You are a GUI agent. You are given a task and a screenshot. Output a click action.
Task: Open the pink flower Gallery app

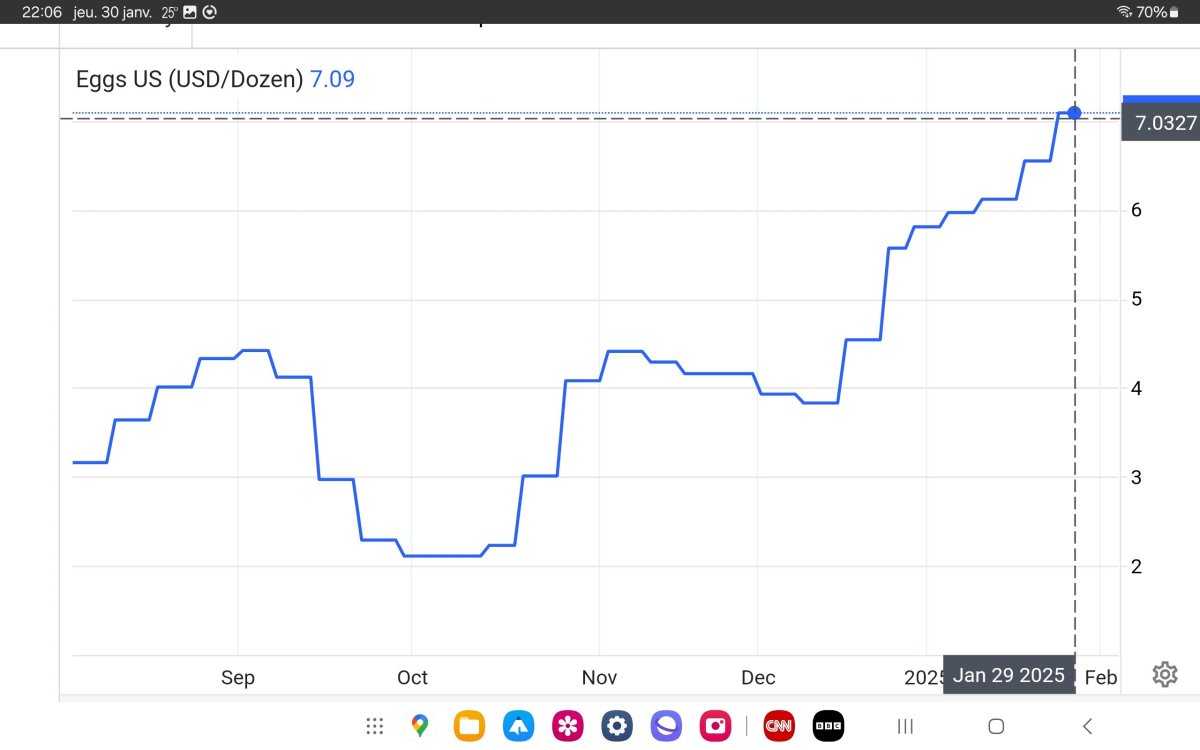pos(567,726)
